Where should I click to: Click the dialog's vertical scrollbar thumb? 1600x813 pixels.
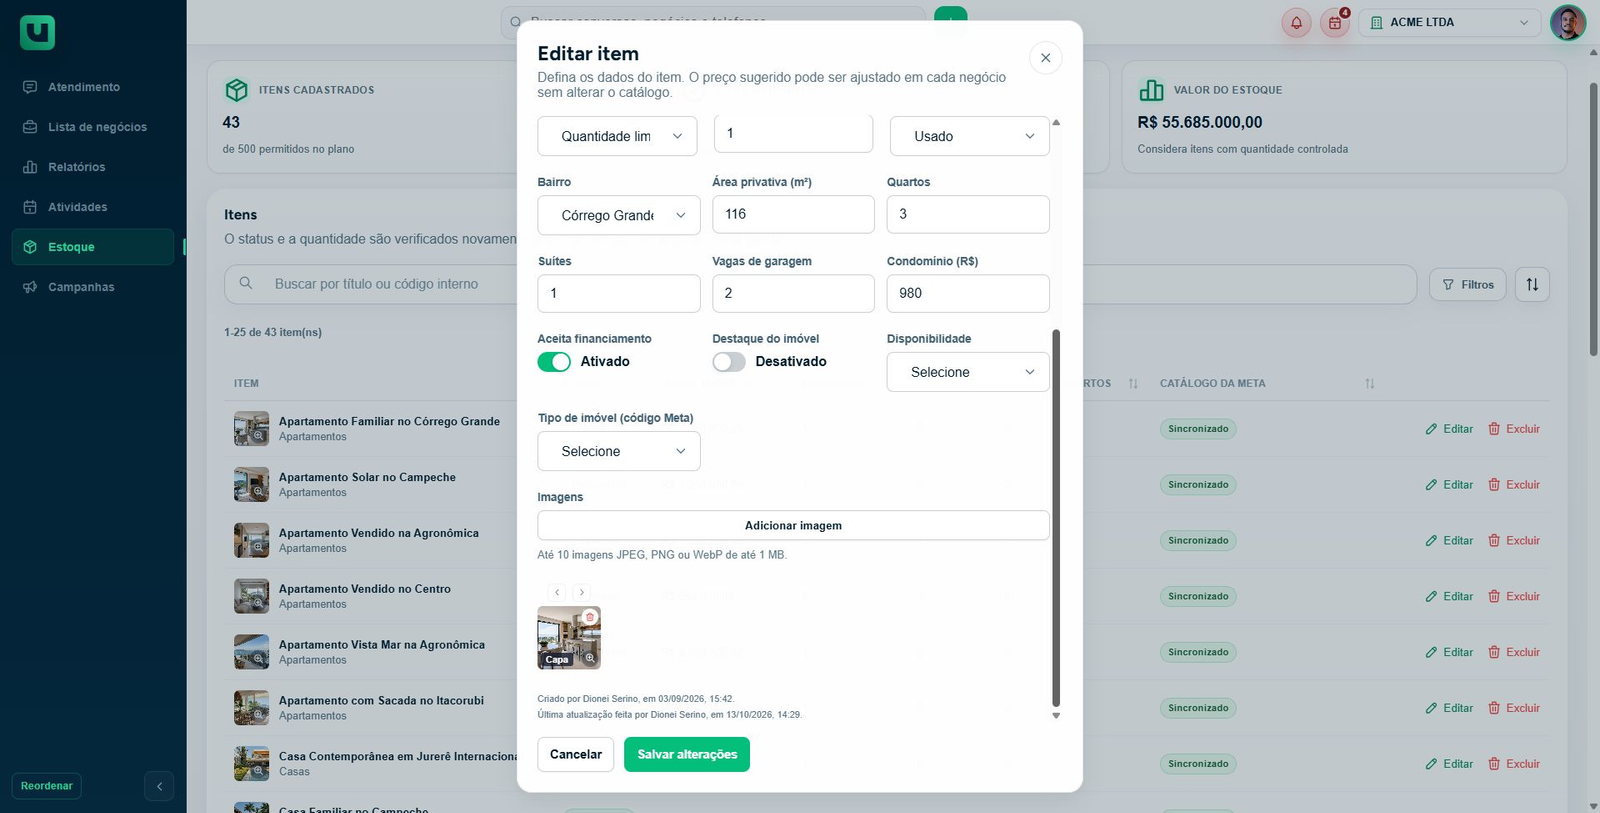(x=1056, y=518)
